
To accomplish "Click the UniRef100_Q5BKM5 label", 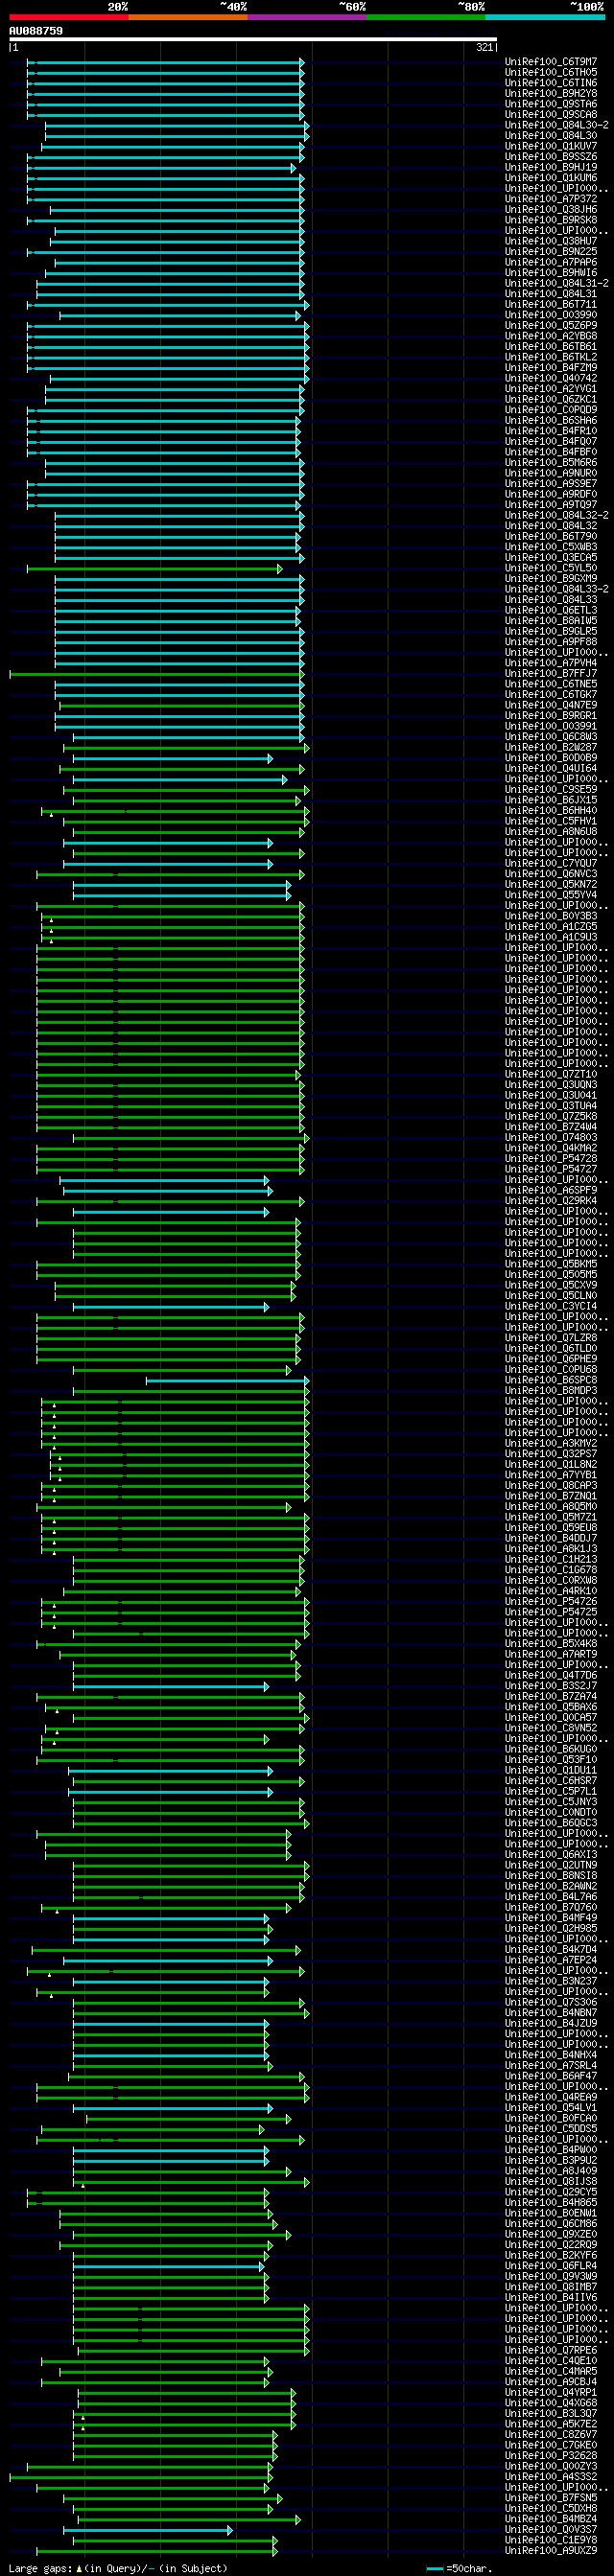I will [551, 1264].
